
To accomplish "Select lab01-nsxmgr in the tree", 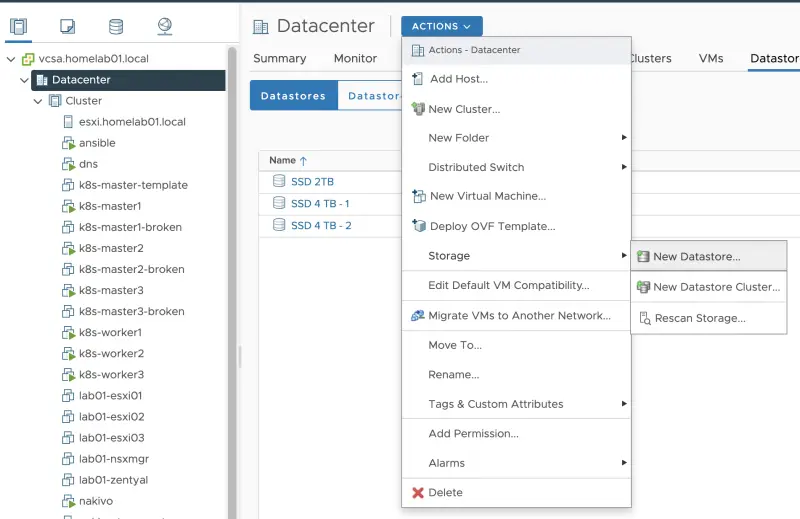I will click(114, 459).
